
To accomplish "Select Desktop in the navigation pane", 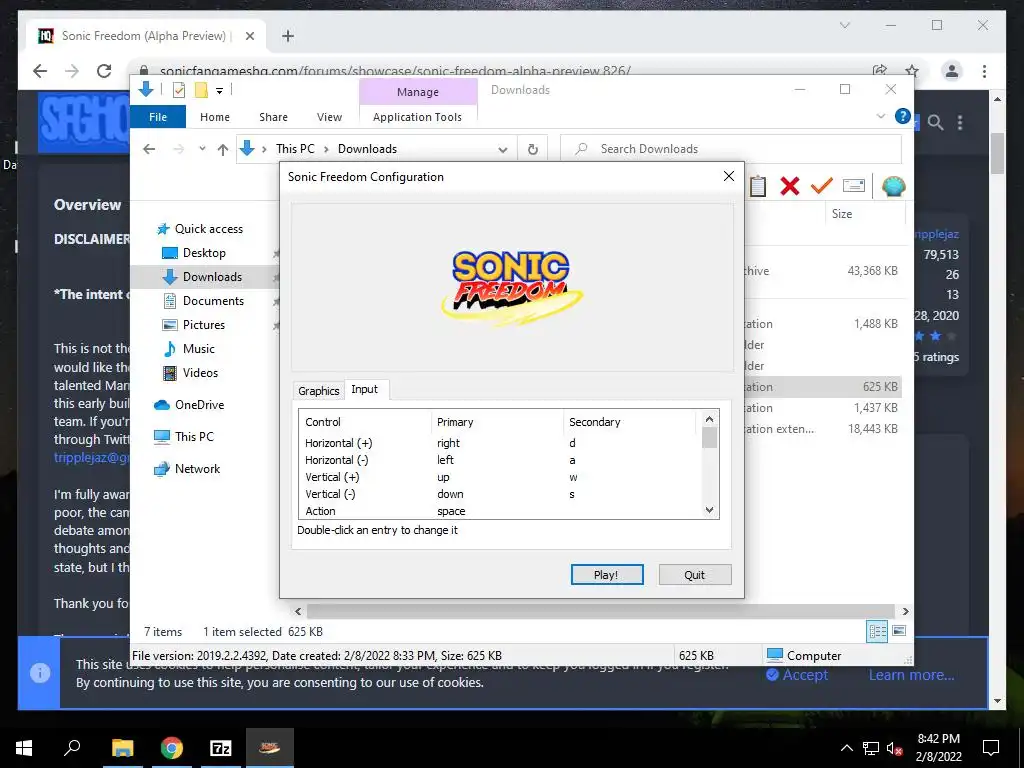I will click(x=193, y=253).
